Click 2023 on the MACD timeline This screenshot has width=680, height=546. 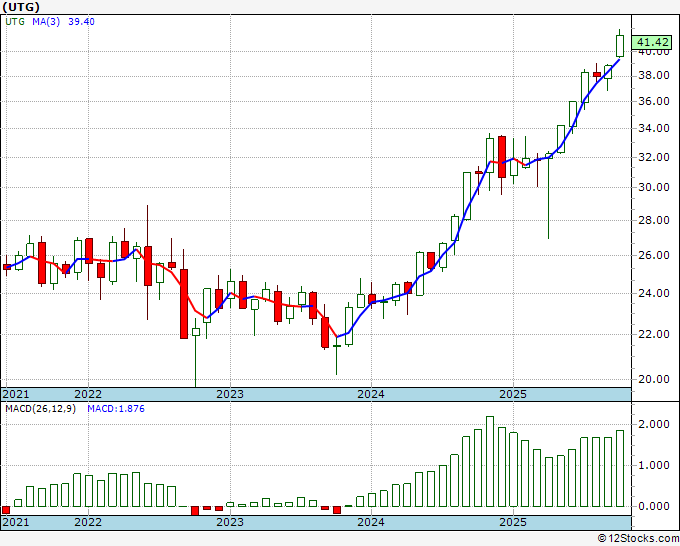pyautogui.click(x=230, y=522)
